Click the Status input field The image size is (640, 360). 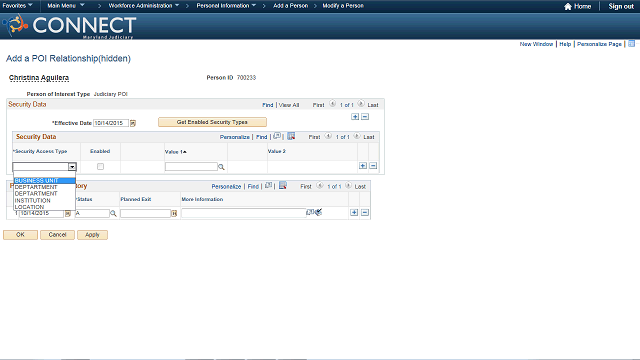tap(92, 213)
